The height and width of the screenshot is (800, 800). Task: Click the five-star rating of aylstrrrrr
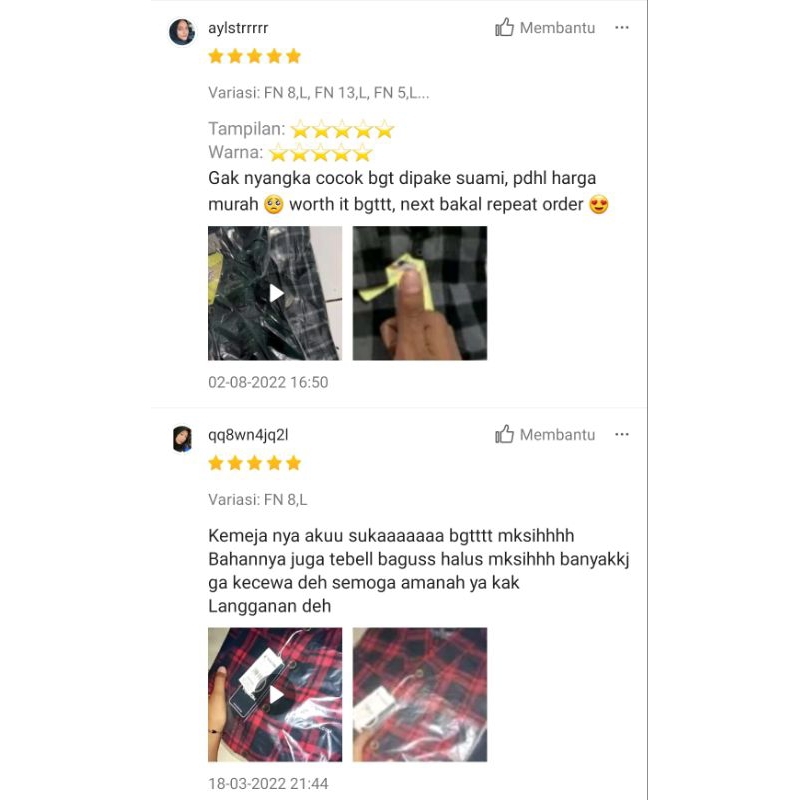coord(255,56)
